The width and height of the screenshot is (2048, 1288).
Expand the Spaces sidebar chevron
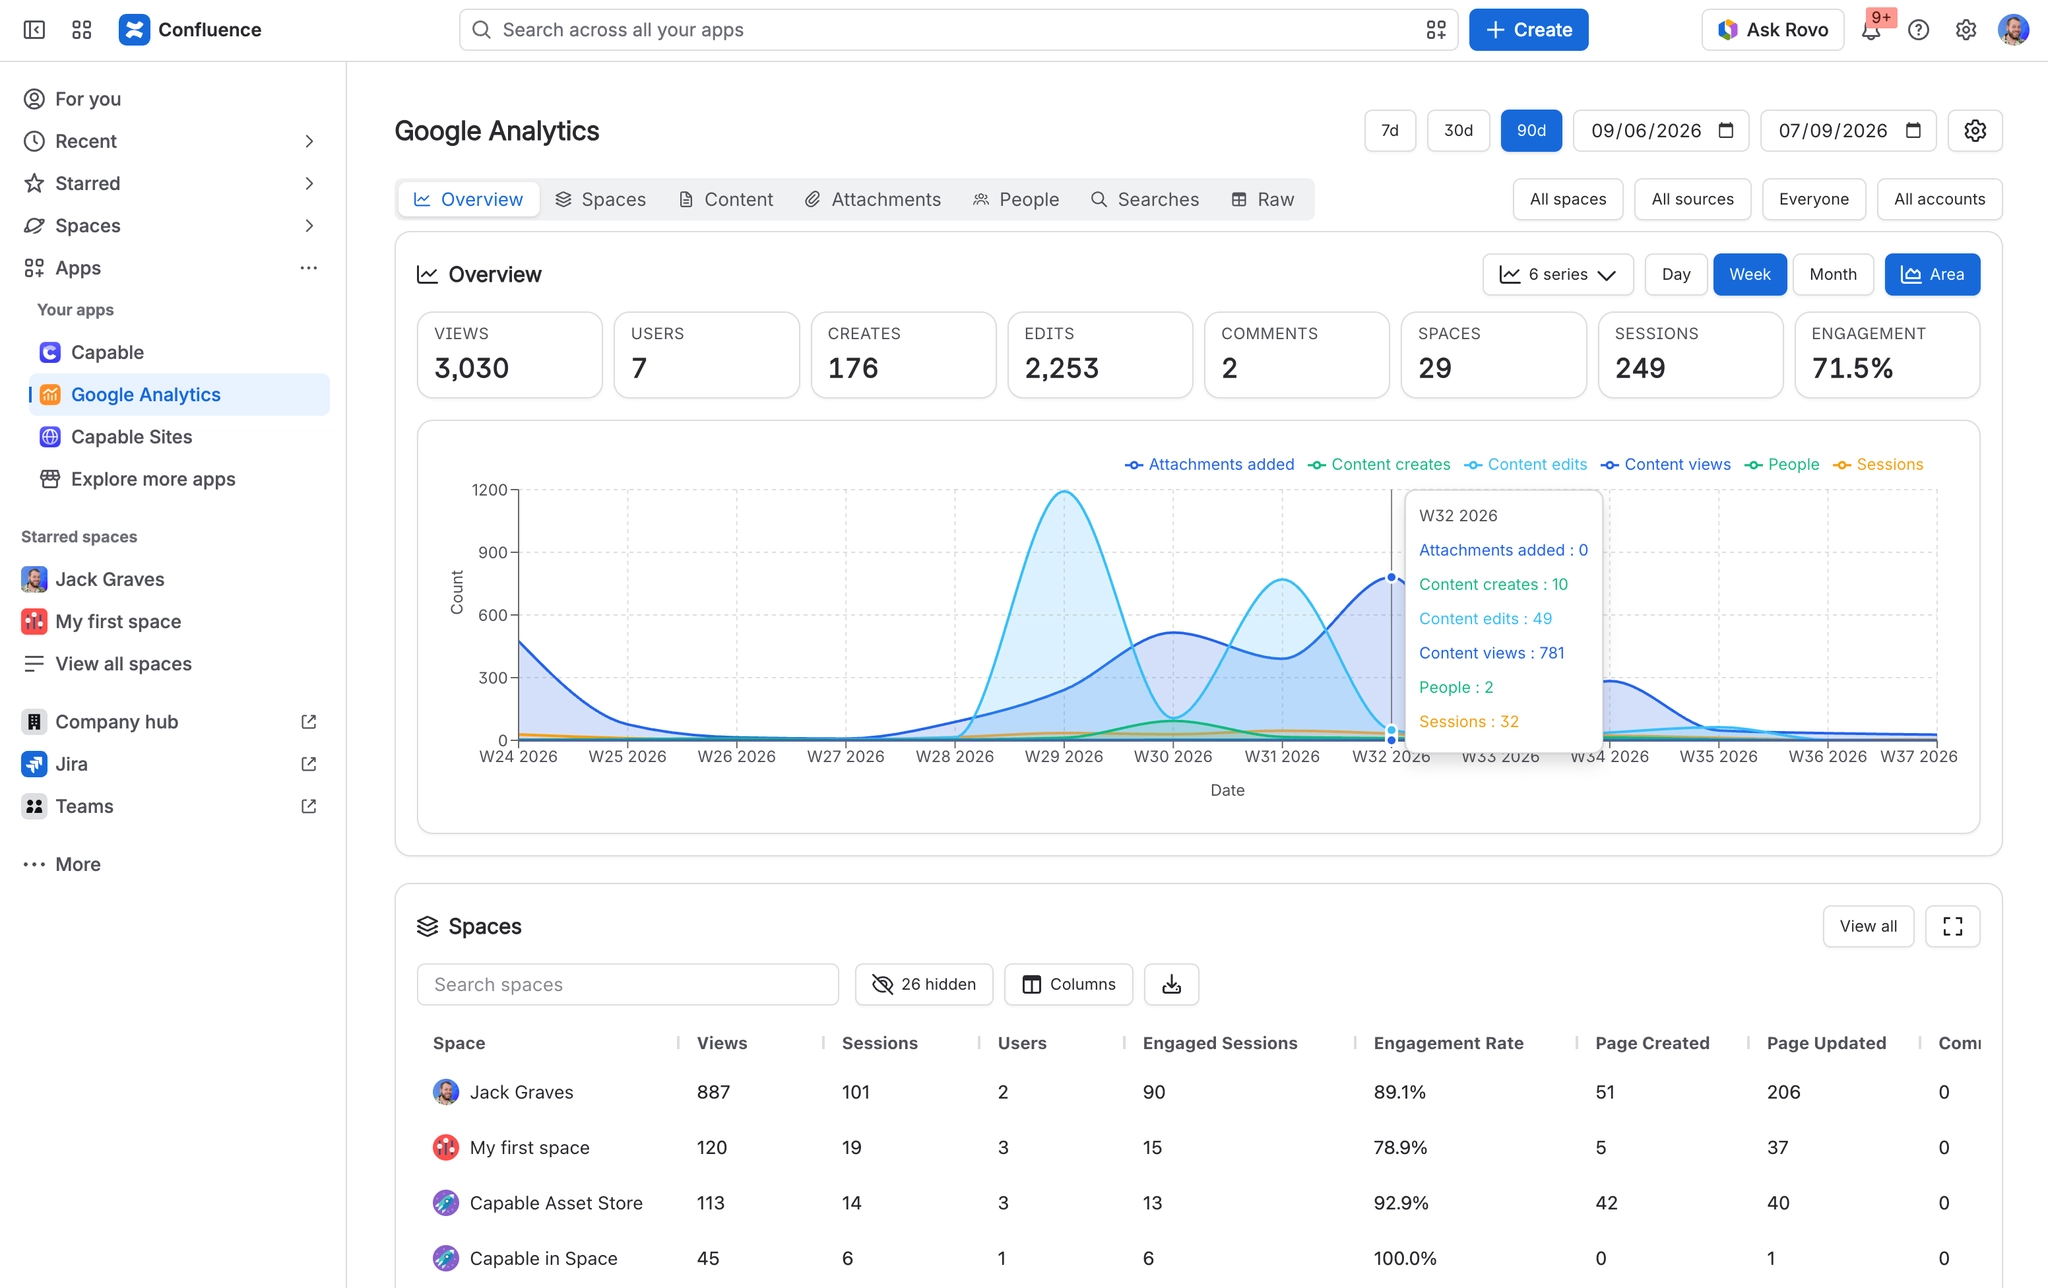(309, 226)
